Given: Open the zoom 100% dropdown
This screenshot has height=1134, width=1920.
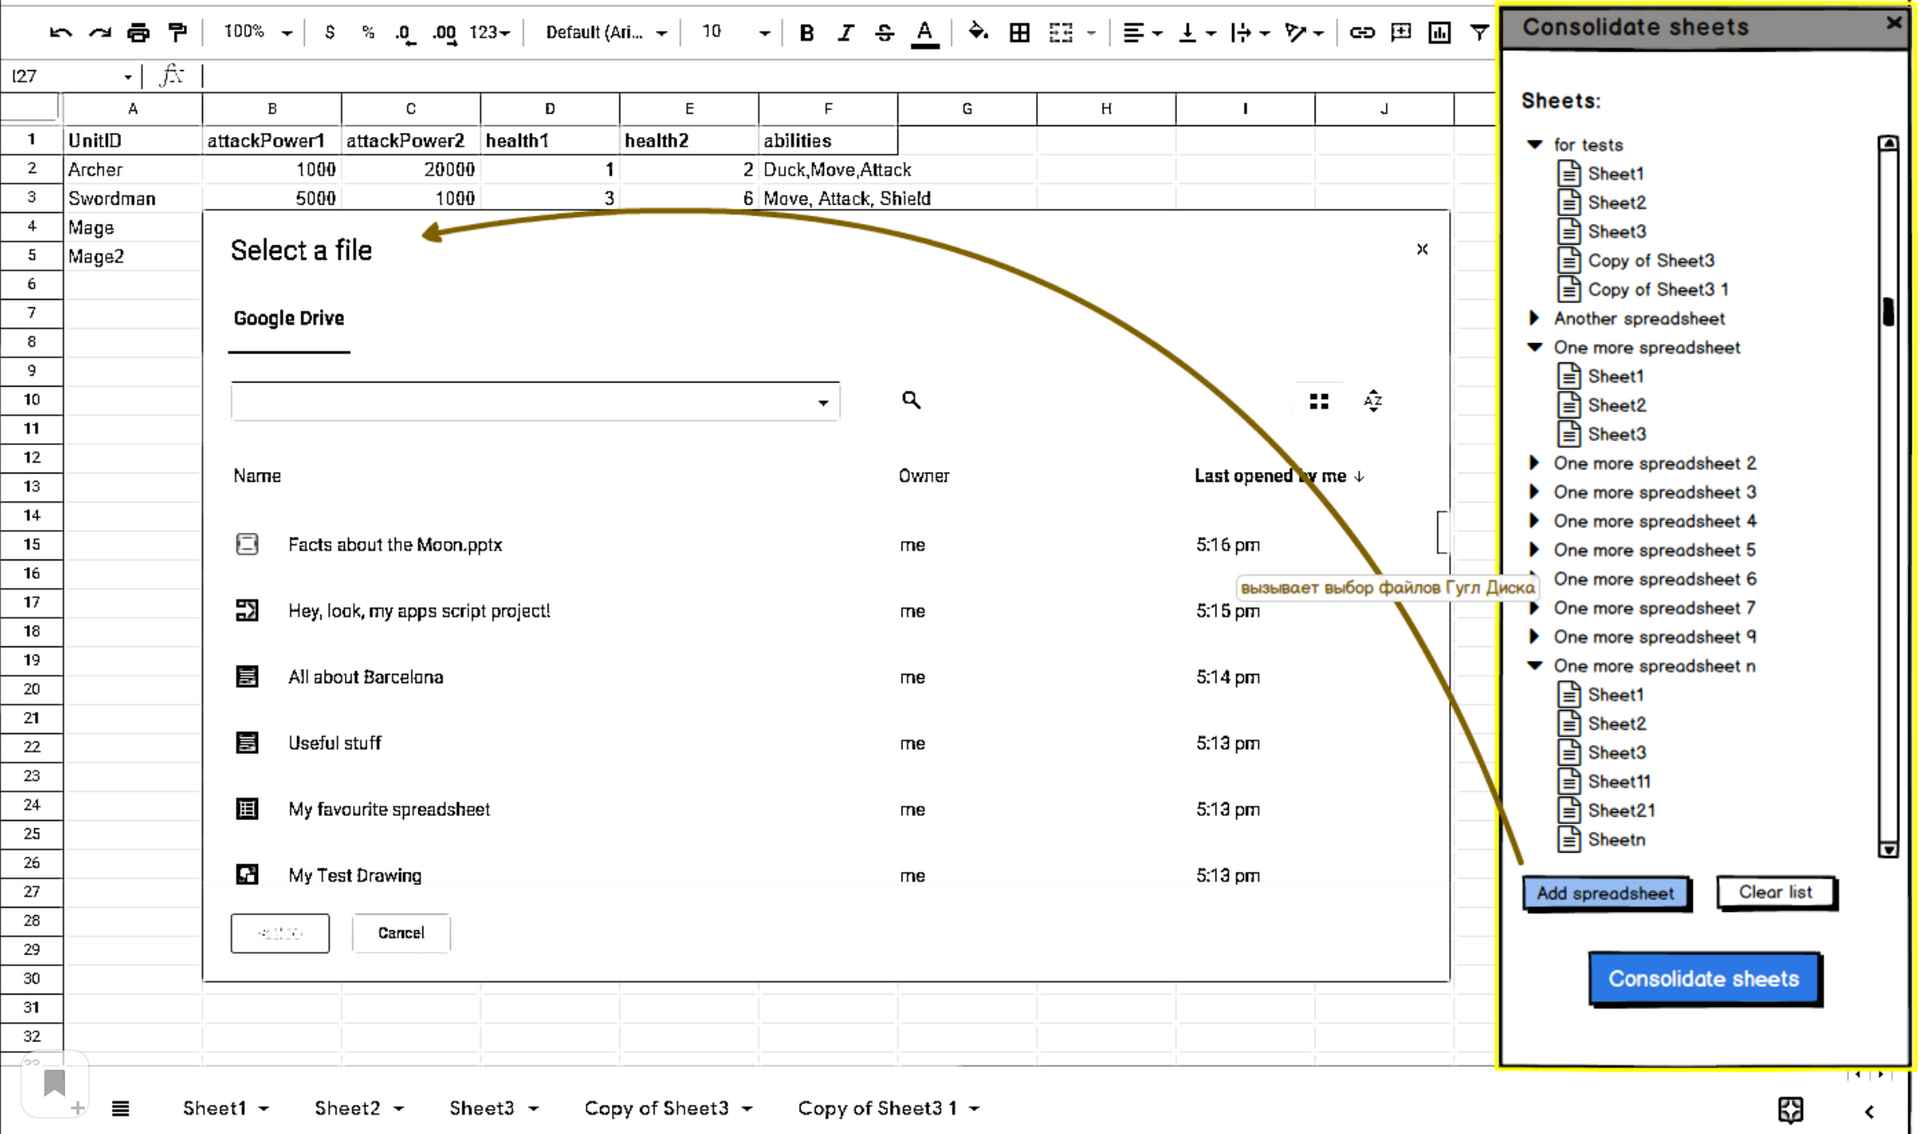Looking at the screenshot, I should point(257,33).
